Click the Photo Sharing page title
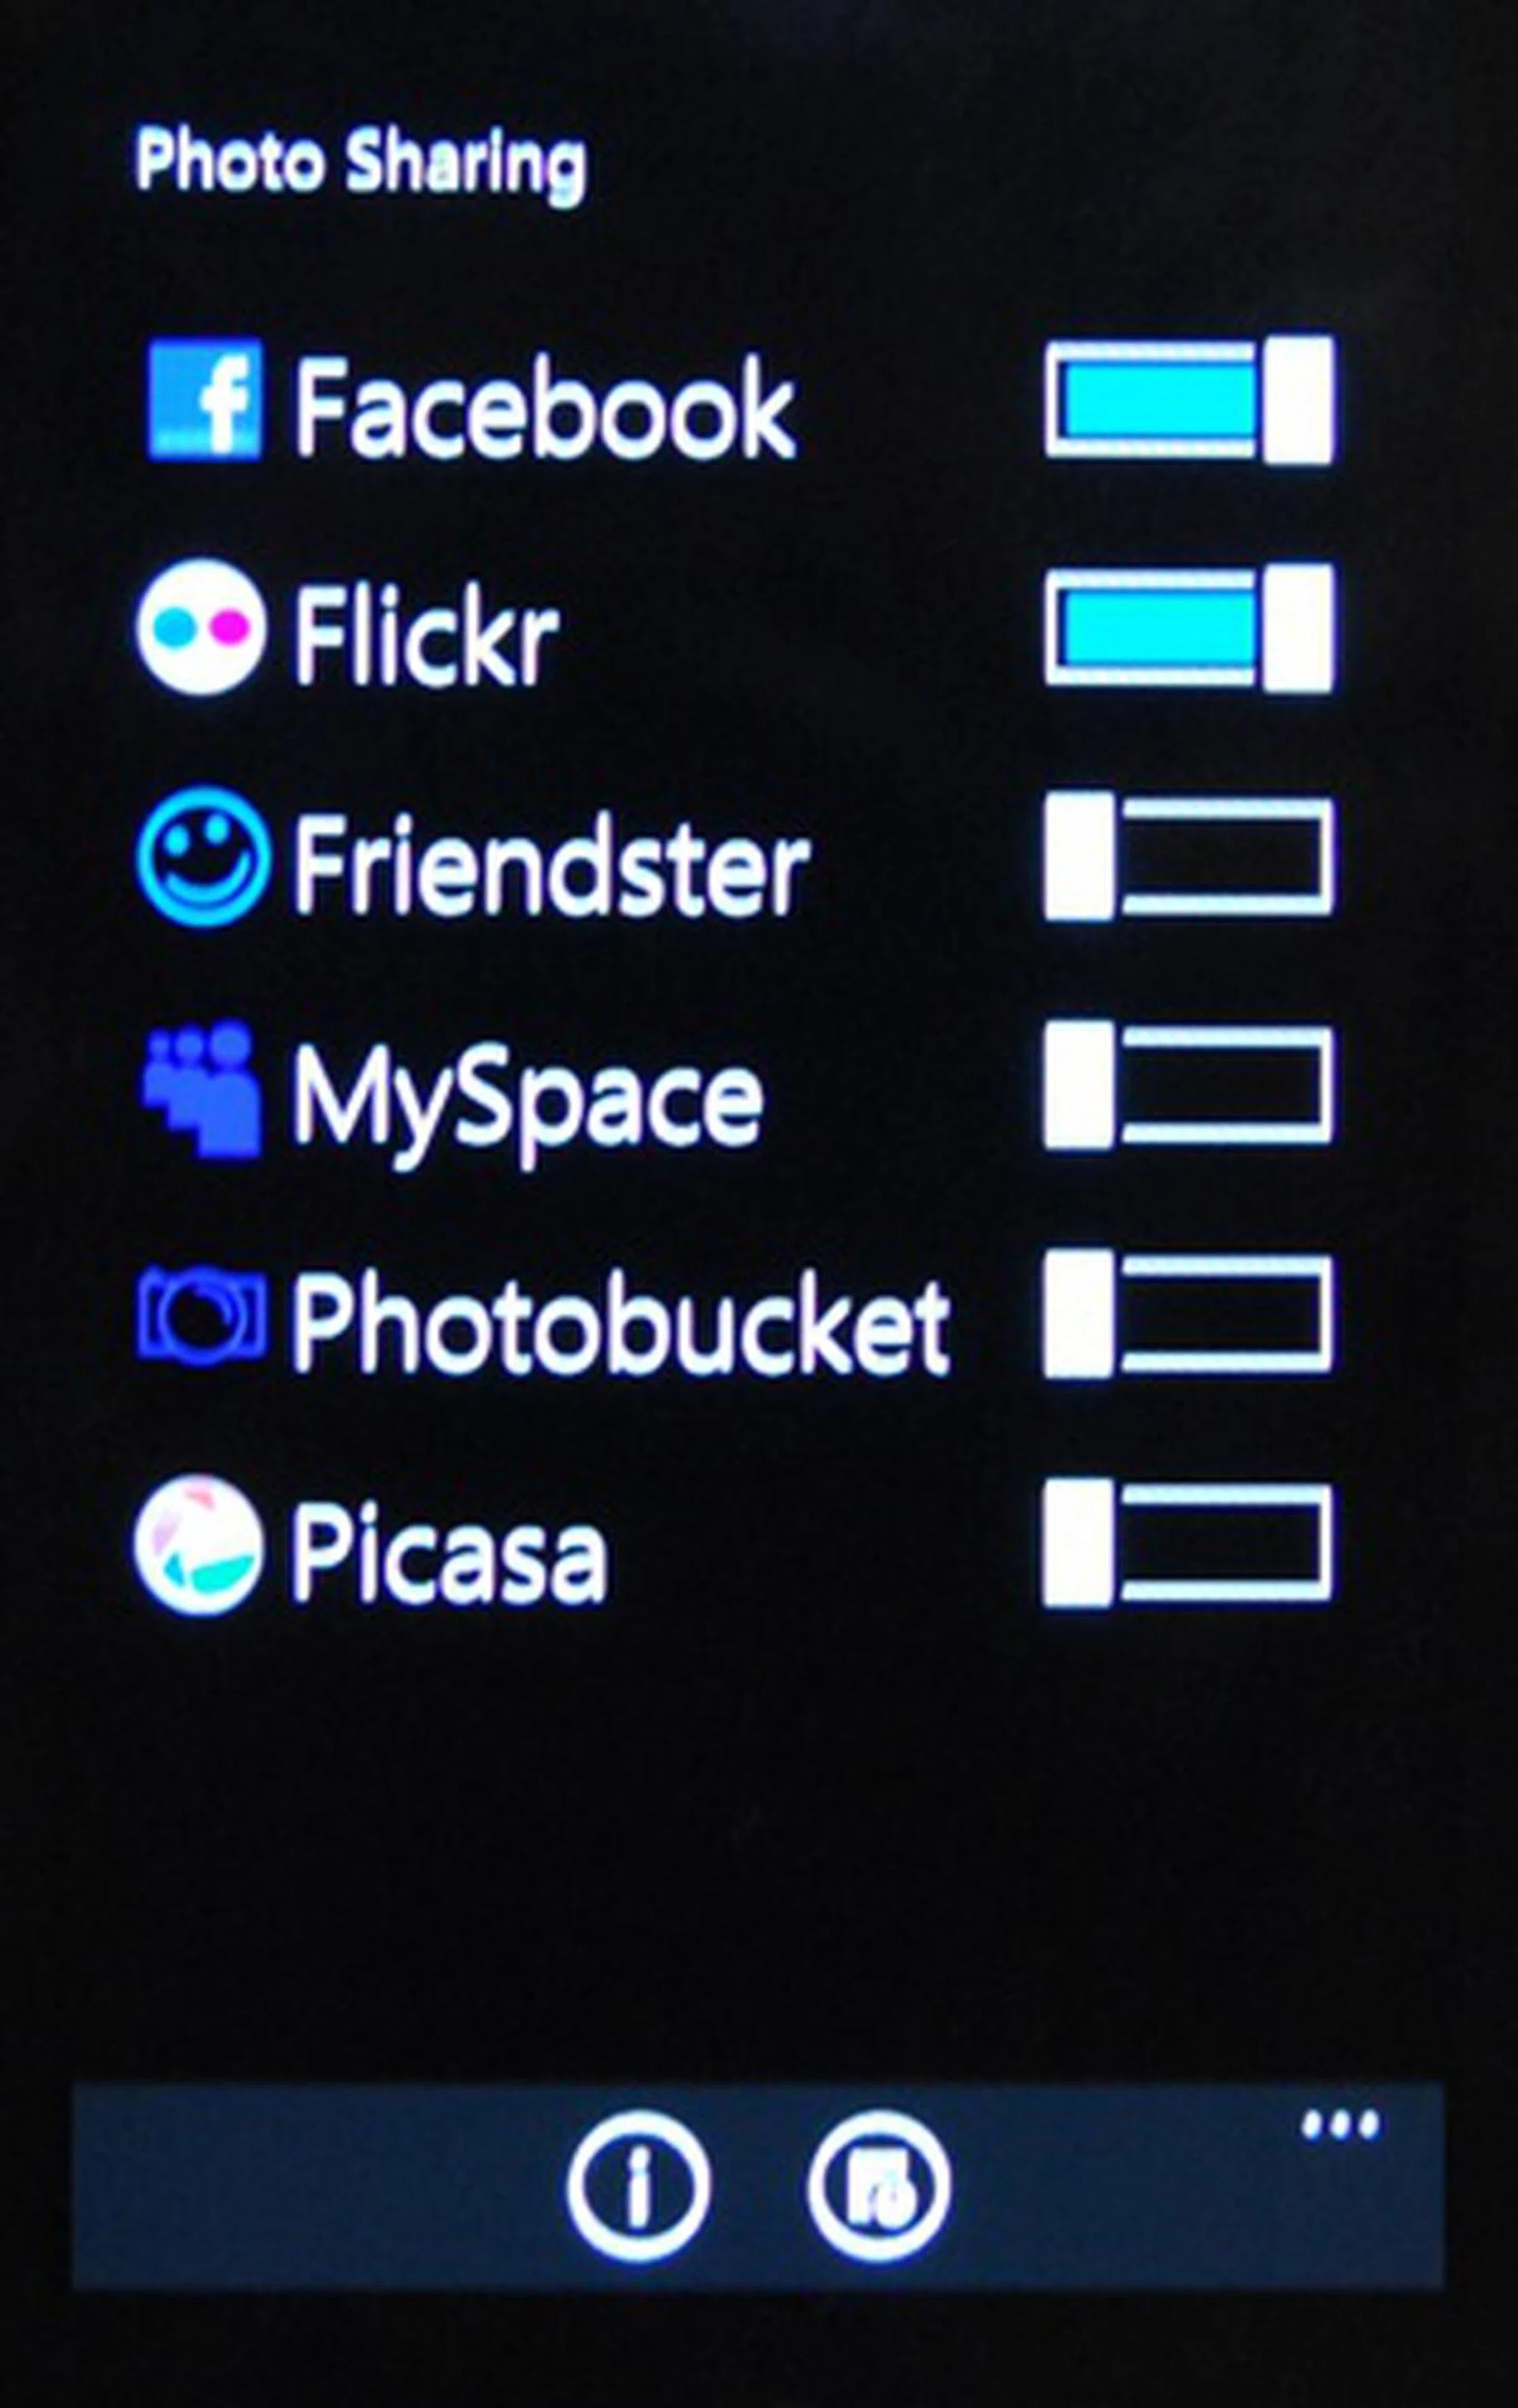 coord(360,162)
